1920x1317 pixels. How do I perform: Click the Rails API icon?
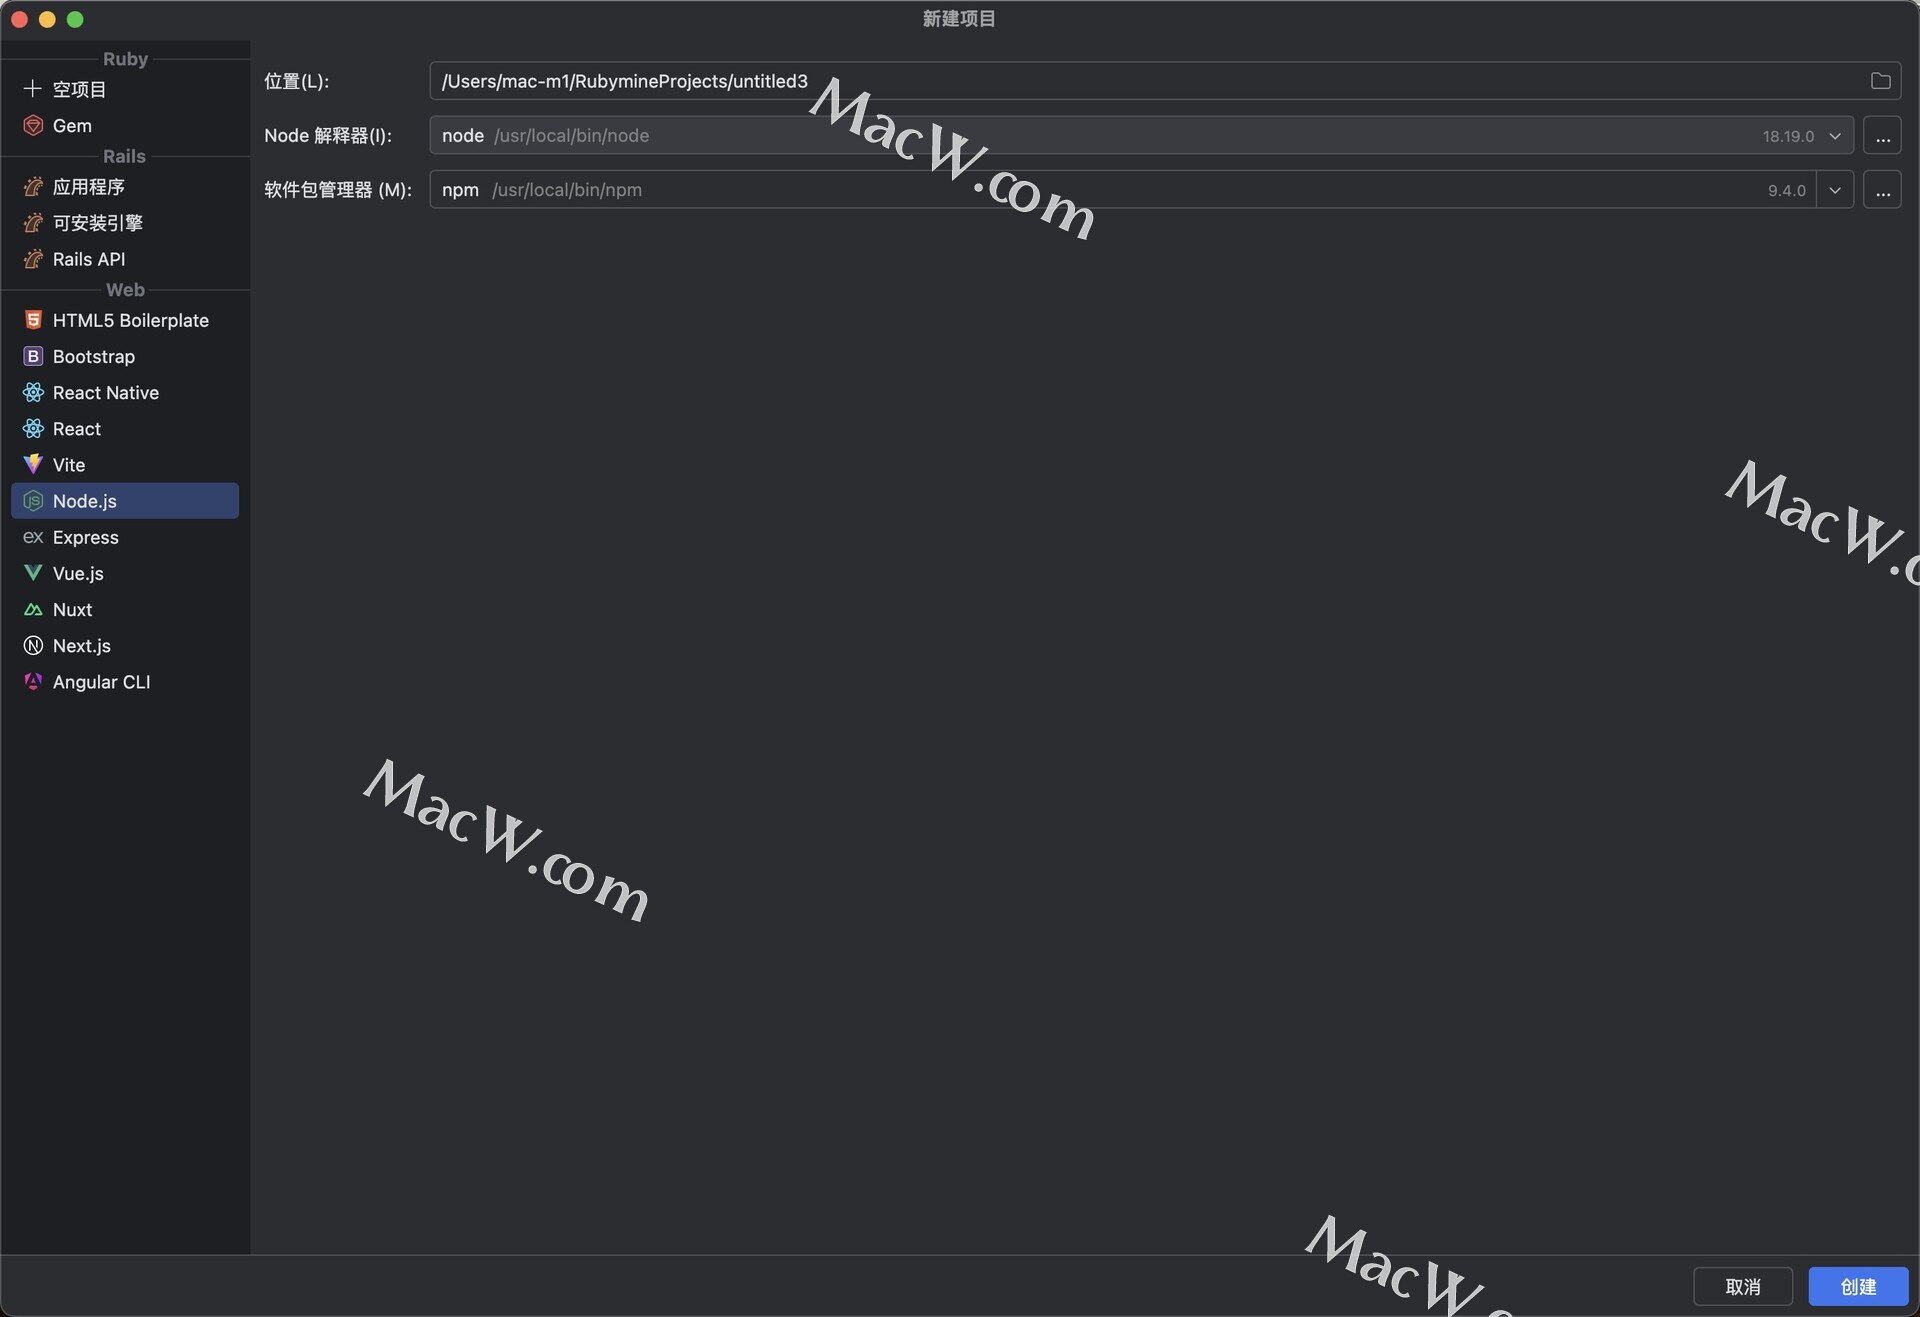[x=33, y=259]
